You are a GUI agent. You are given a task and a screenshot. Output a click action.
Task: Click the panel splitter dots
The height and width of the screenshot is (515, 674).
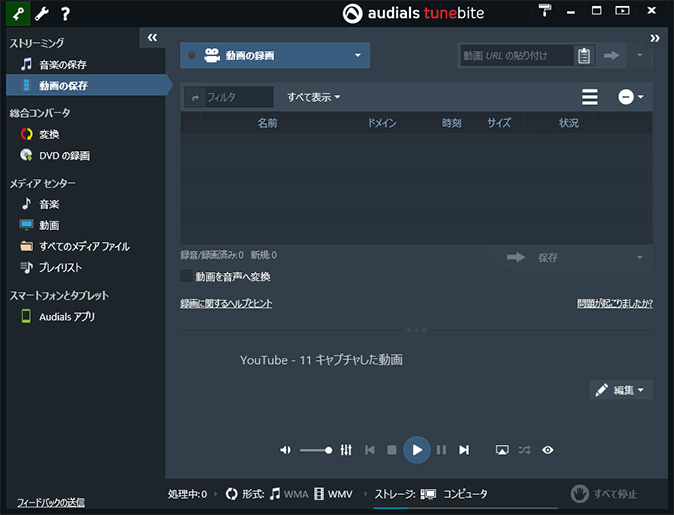pyautogui.click(x=416, y=330)
